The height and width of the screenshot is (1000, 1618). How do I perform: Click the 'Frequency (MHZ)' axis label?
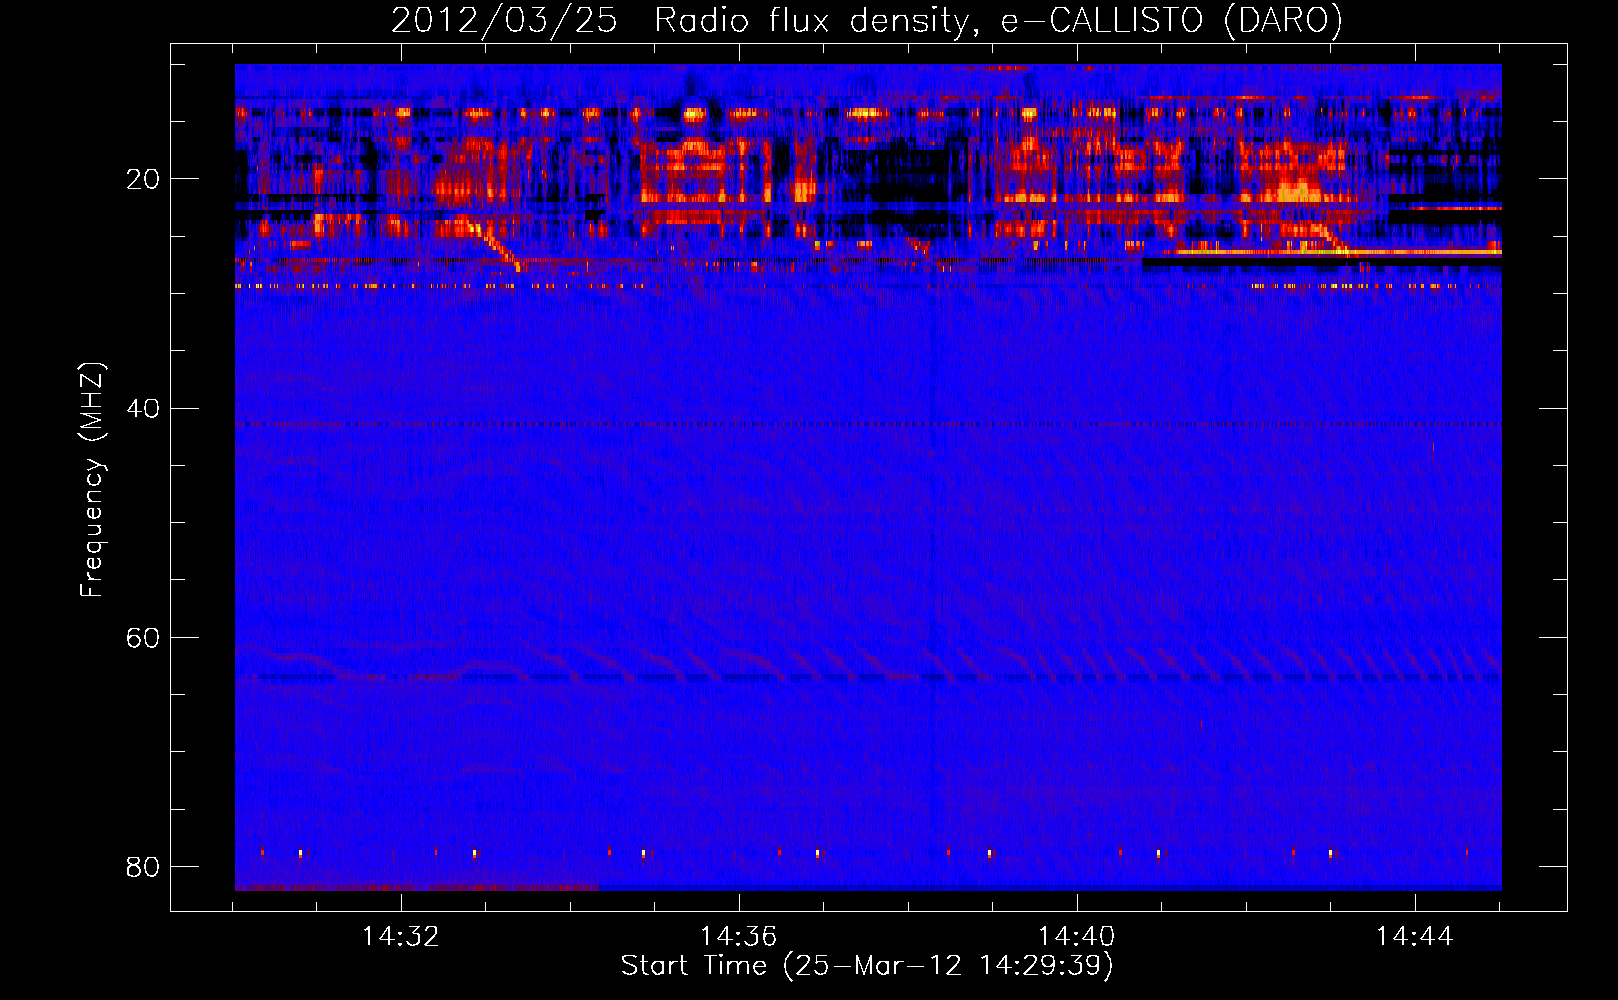92,479
